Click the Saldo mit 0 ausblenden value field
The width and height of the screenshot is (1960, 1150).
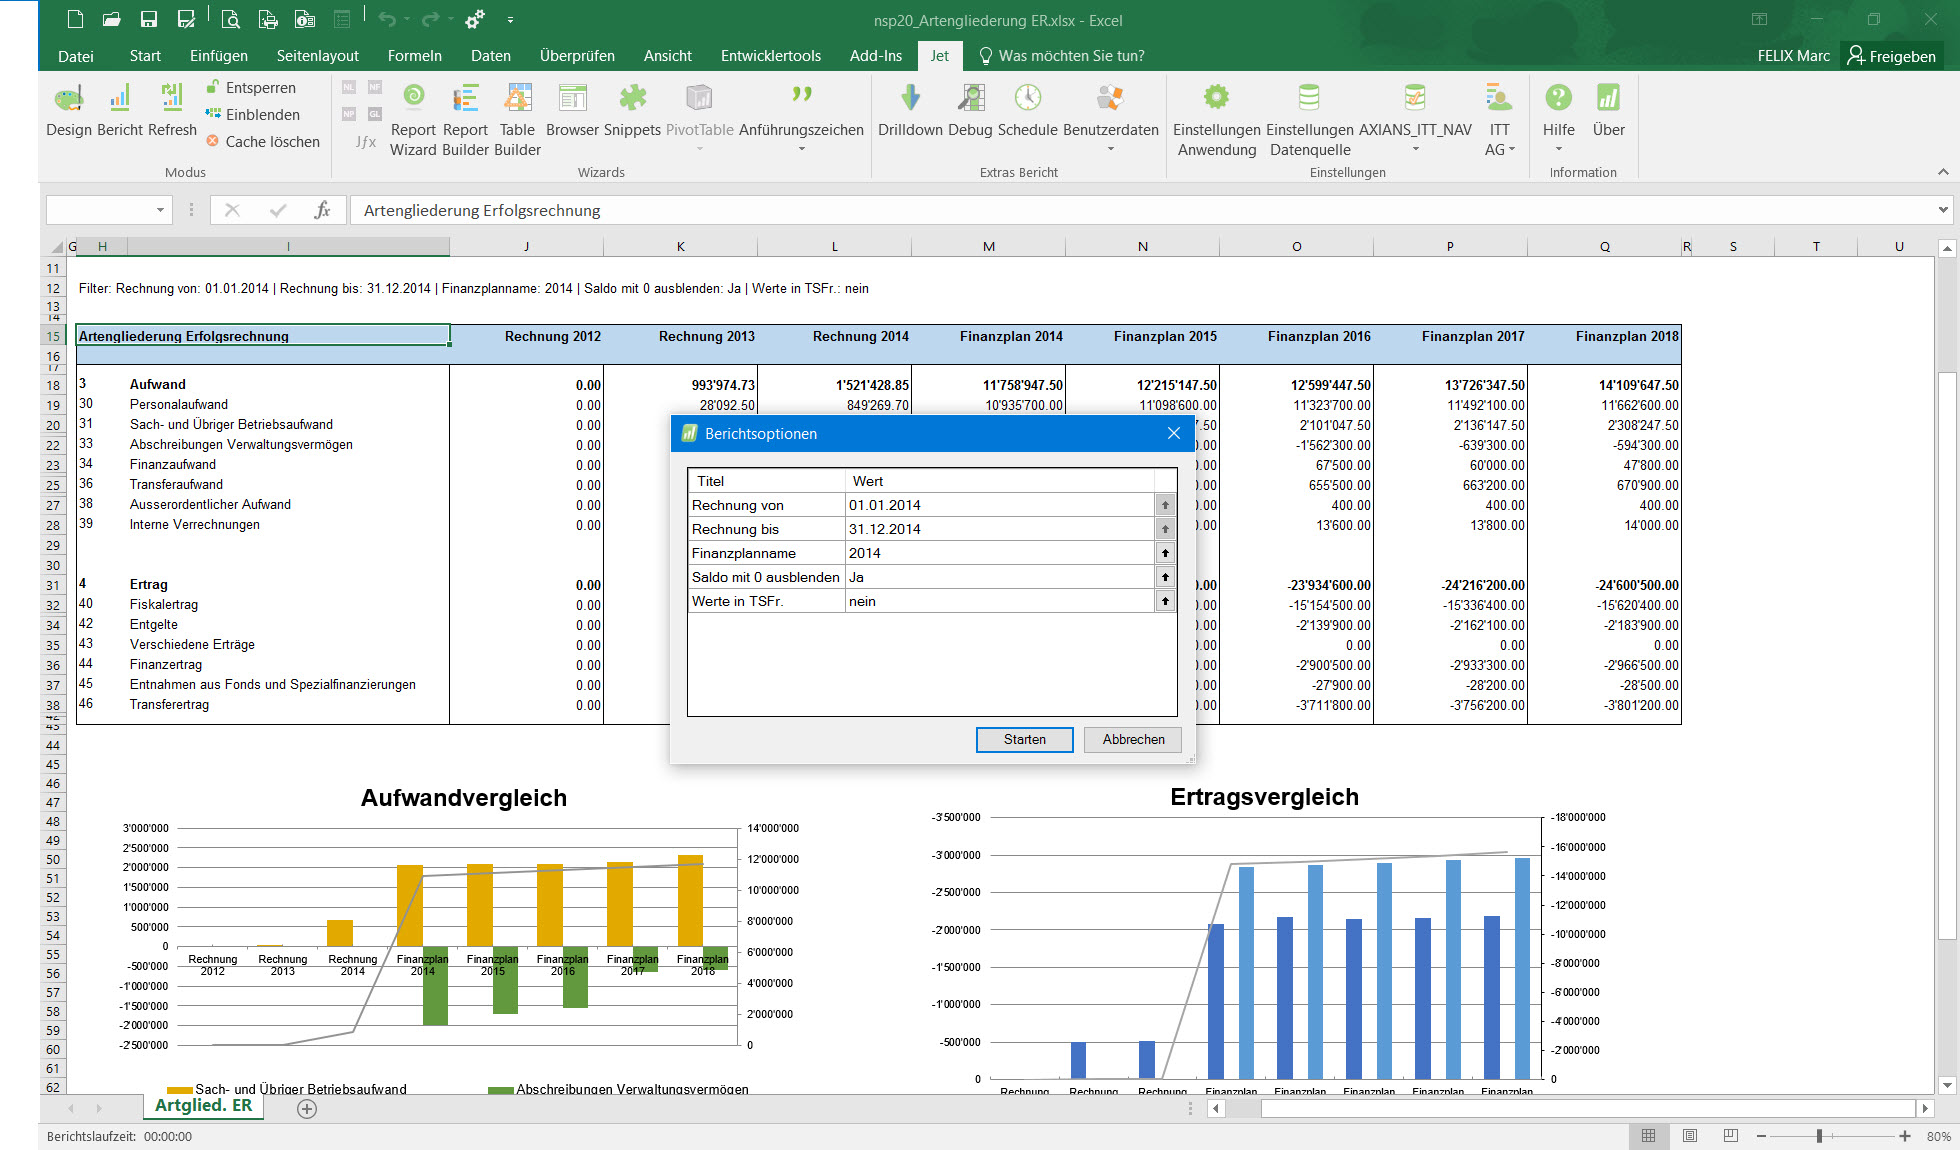point(1000,577)
